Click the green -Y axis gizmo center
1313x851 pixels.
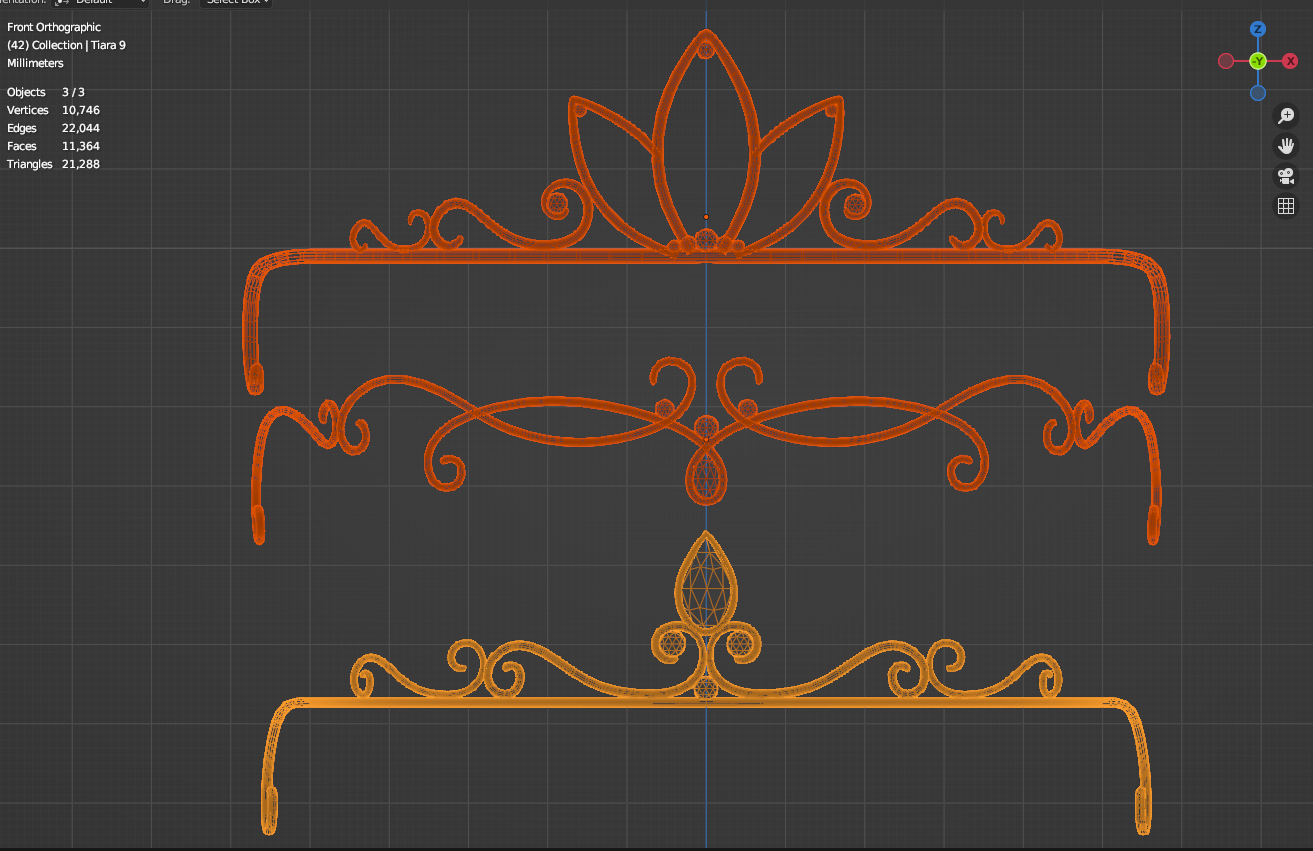(1258, 62)
